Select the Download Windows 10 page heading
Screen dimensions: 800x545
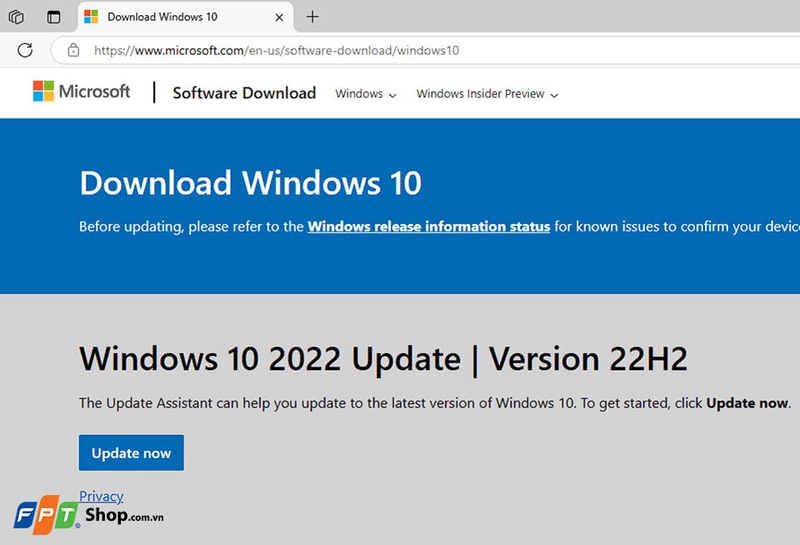coord(251,183)
